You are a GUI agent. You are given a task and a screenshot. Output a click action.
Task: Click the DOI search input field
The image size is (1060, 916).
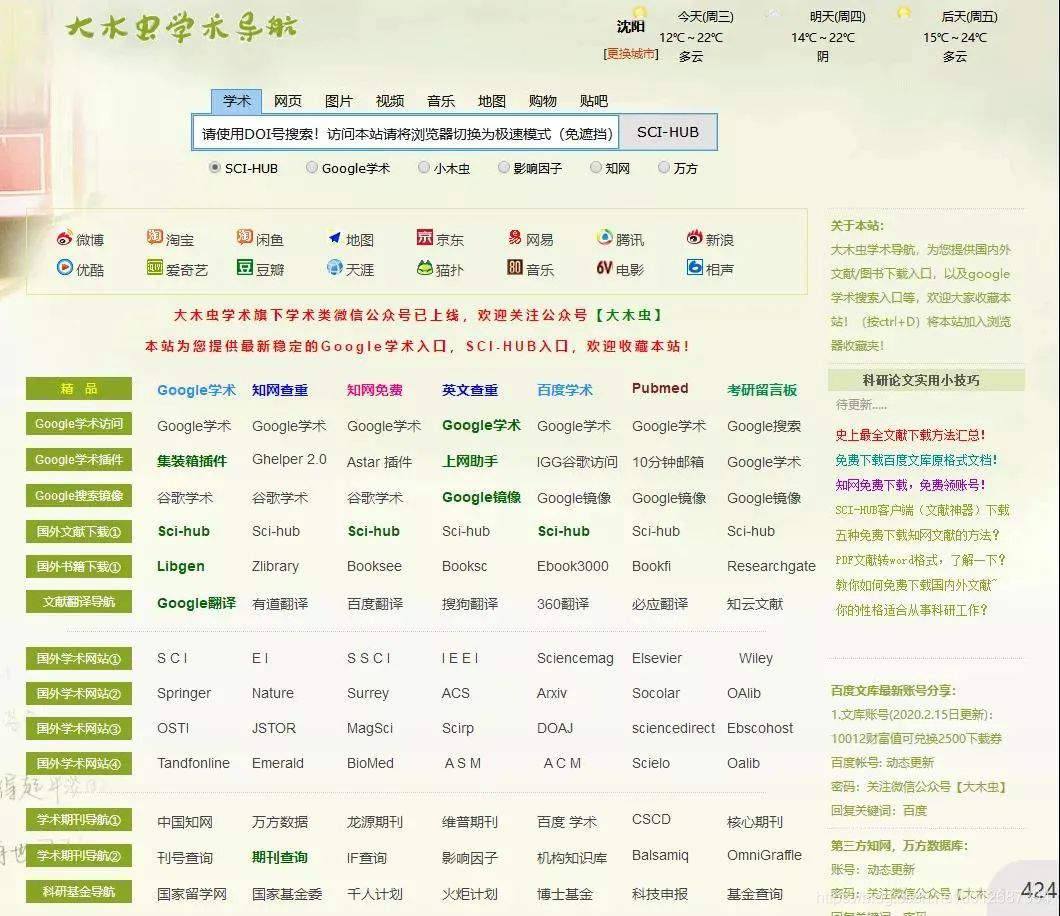tap(406, 133)
